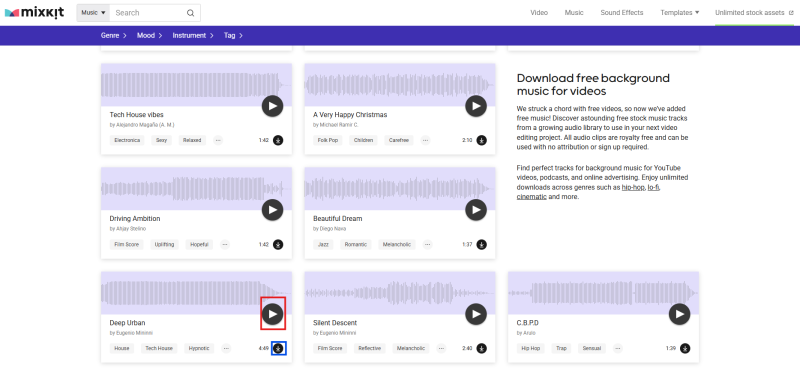Select the Sexy tag
The height and width of the screenshot is (369, 800).
(161, 140)
